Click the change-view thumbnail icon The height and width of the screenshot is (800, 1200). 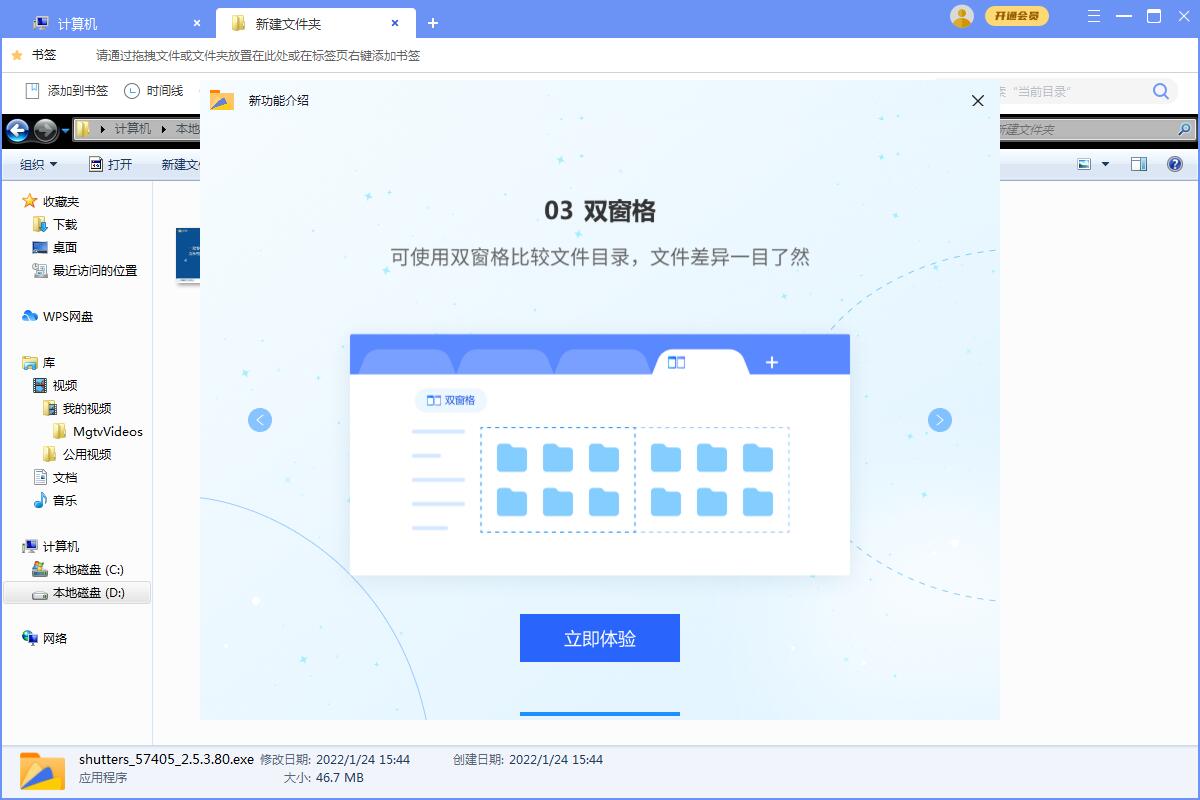[1083, 163]
